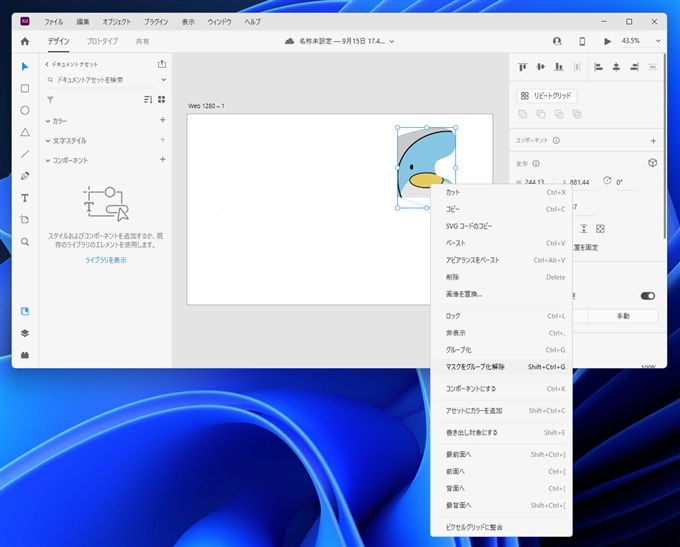This screenshot has height=547, width=680.
Task: Select the Polygon triangle tool
Action: [x=25, y=132]
